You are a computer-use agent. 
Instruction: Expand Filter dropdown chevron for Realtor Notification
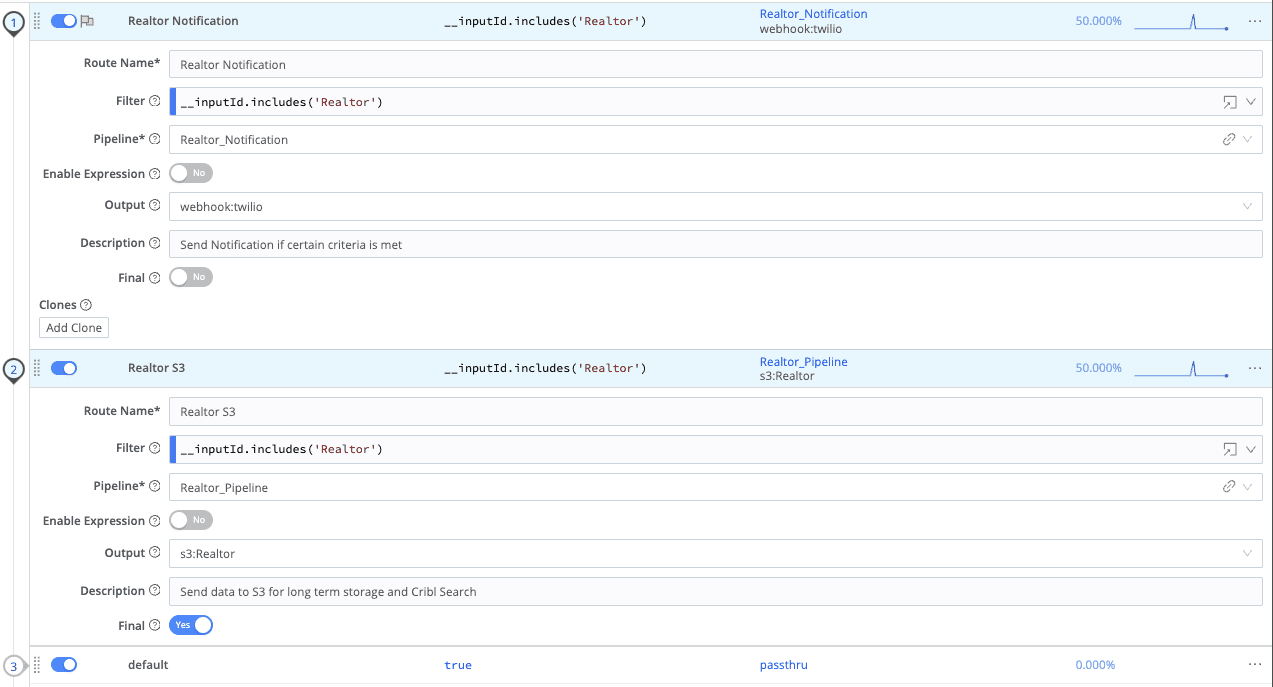click(x=1250, y=102)
